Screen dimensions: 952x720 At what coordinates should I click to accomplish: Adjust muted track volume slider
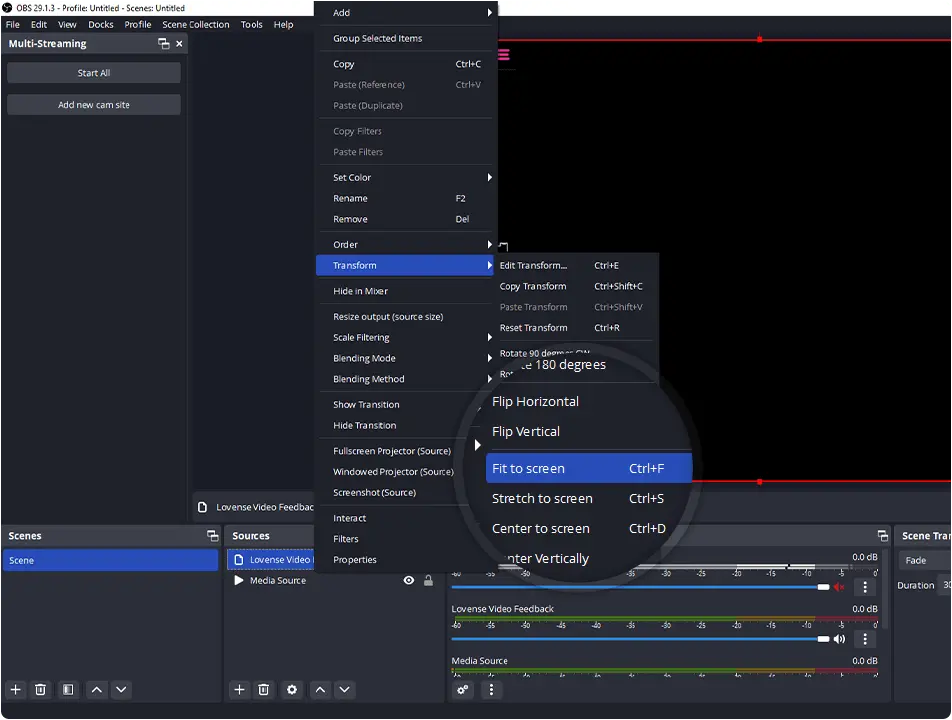640,587
